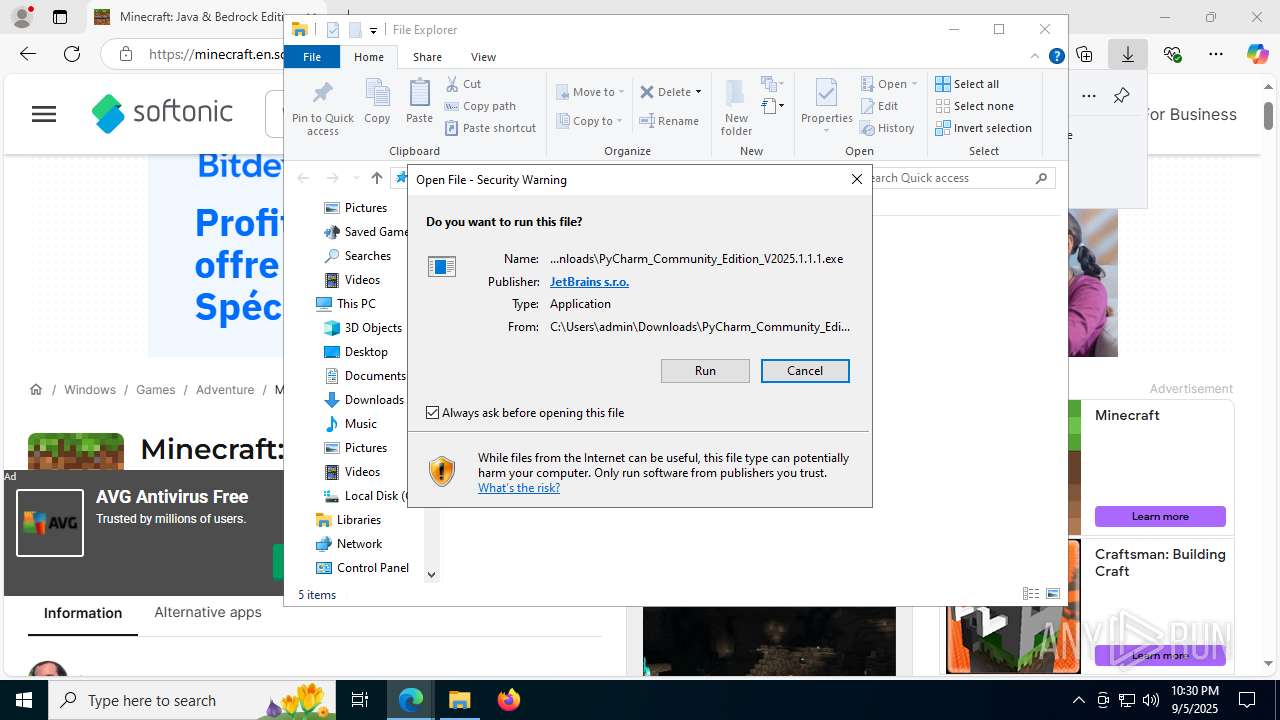
Task: Close the Security Warning dialog with X
Action: click(x=856, y=179)
